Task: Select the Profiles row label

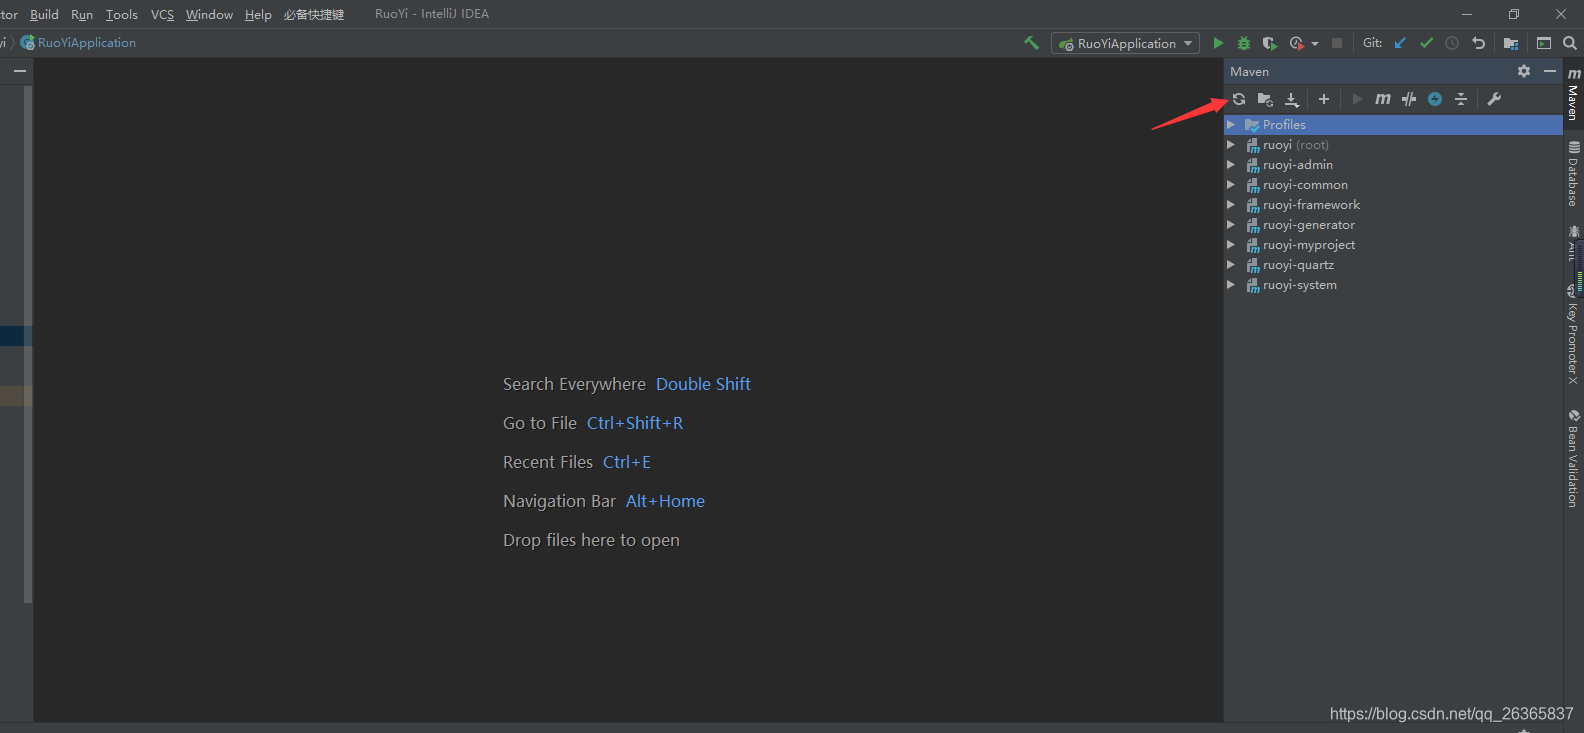Action: tap(1284, 125)
